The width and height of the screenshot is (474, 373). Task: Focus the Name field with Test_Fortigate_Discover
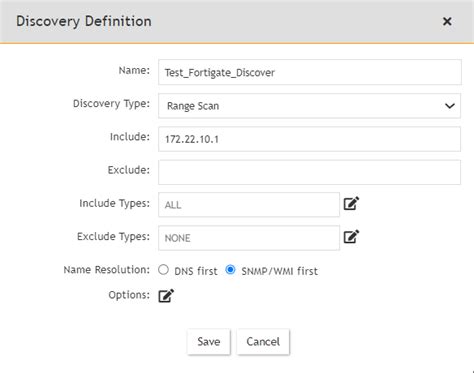[x=310, y=72]
